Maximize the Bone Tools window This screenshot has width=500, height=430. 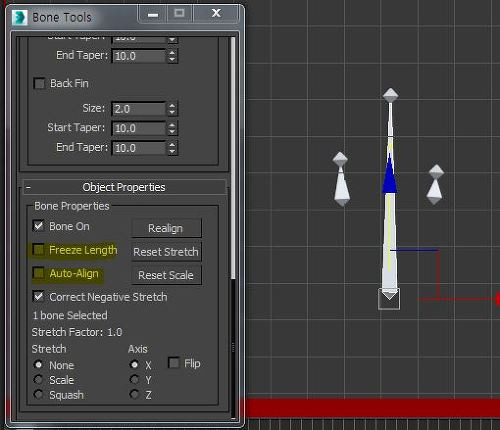tap(179, 14)
